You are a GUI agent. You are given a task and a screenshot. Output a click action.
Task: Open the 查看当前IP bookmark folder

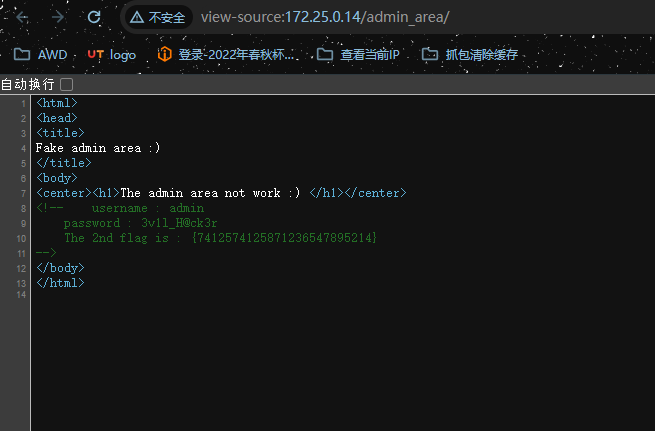click(358, 55)
